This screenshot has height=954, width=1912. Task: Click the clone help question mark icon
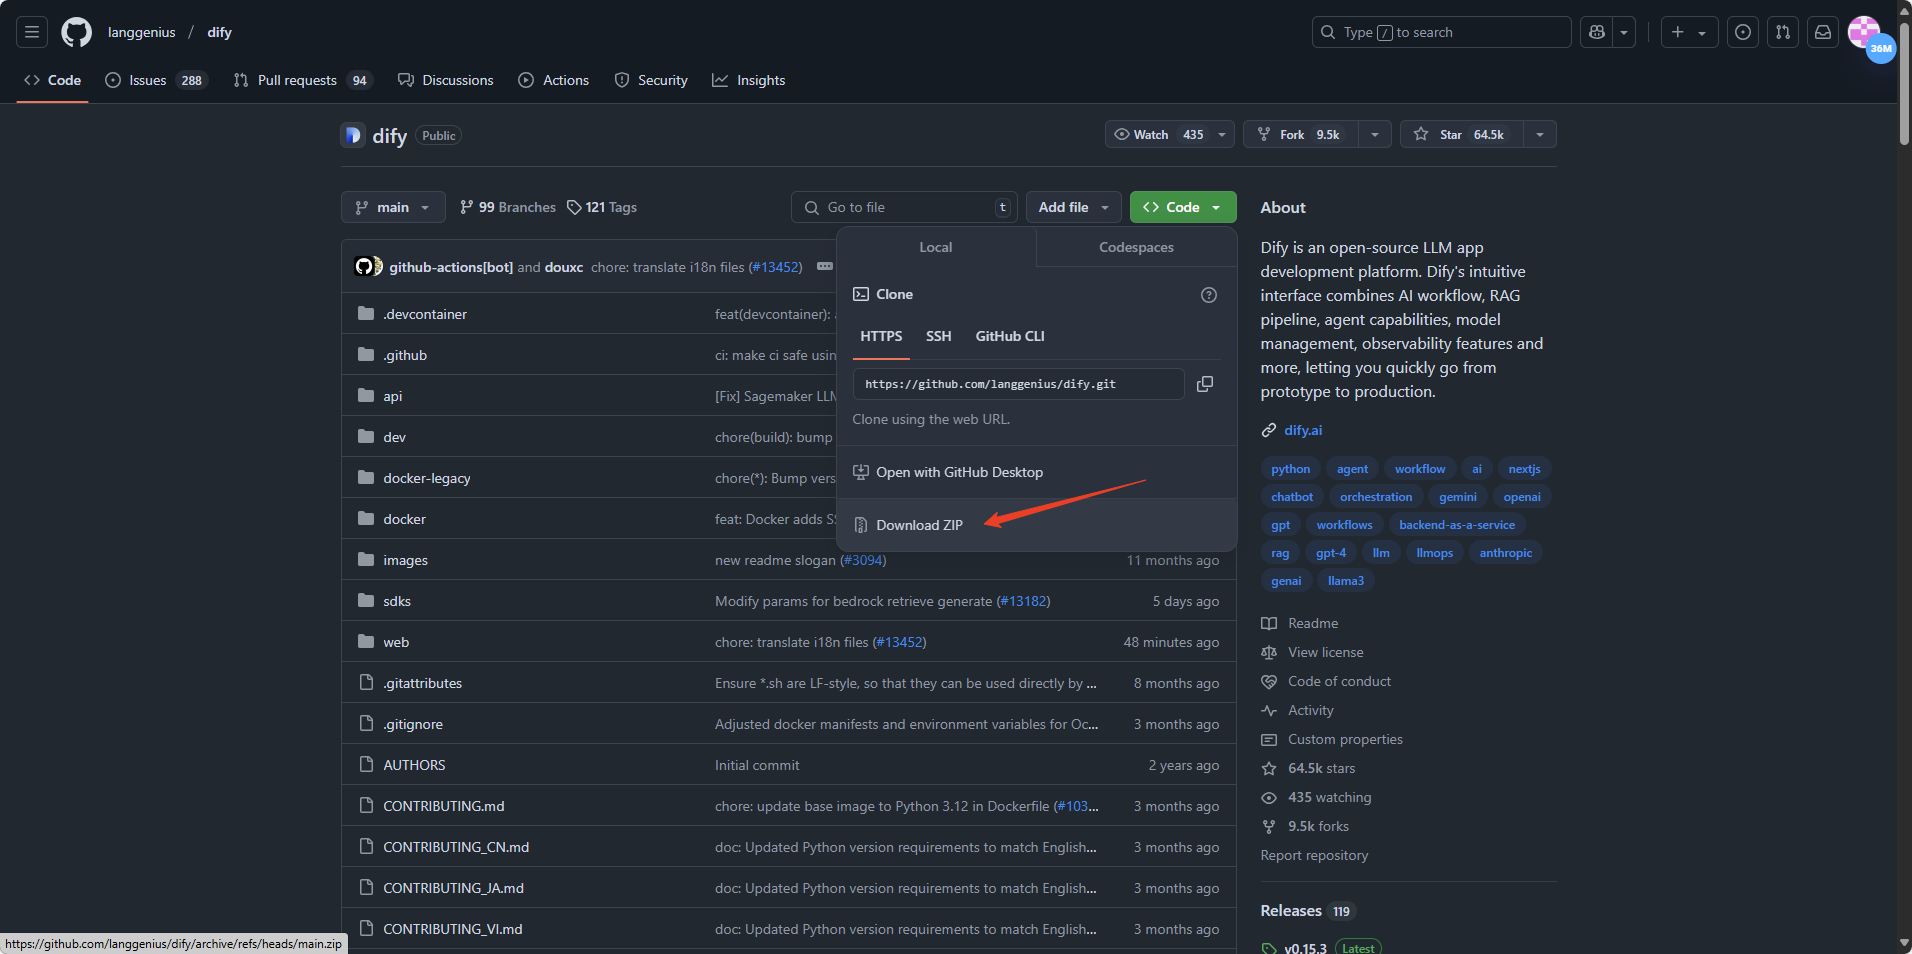point(1209,295)
